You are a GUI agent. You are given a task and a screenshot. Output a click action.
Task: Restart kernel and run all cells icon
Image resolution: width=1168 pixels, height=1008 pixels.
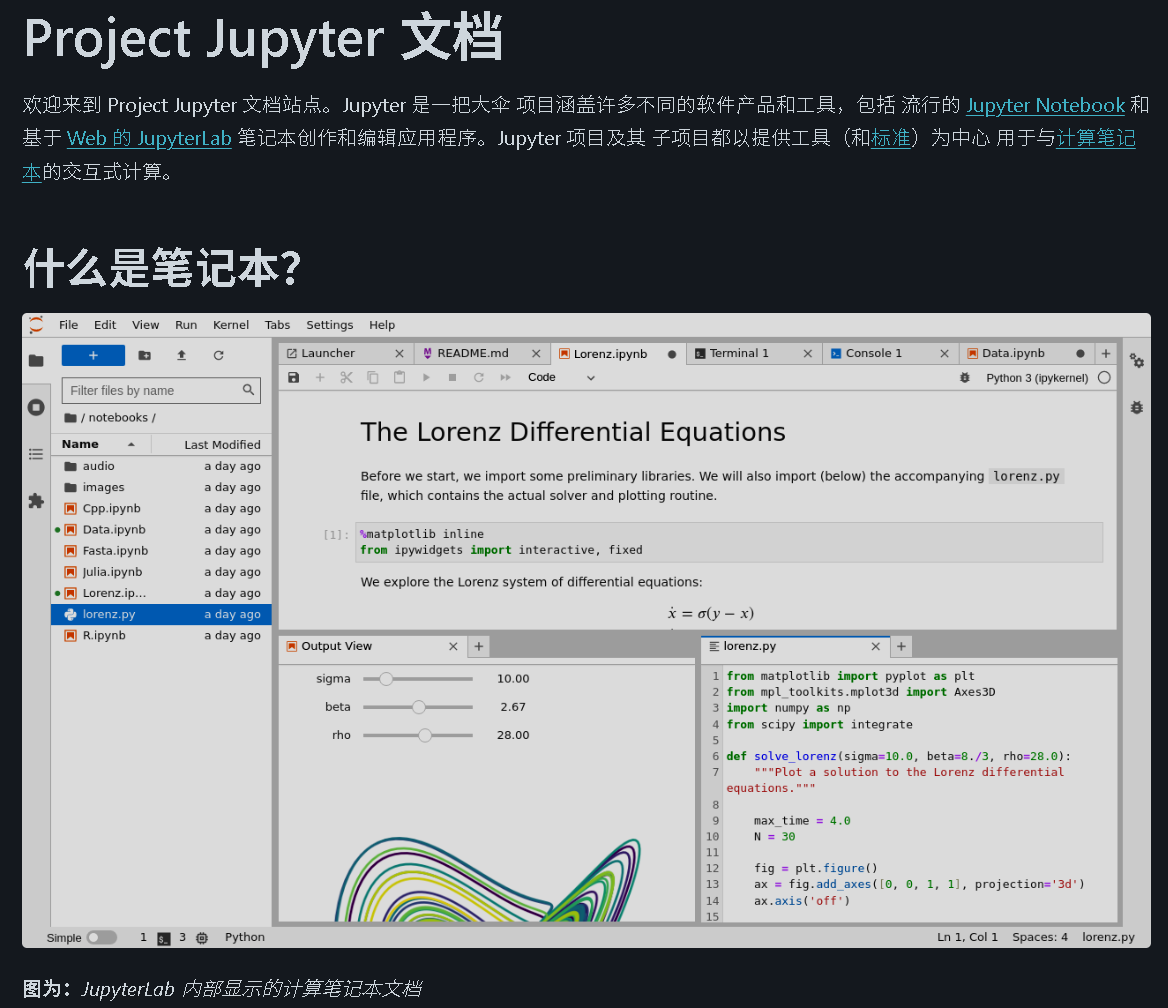pos(505,378)
